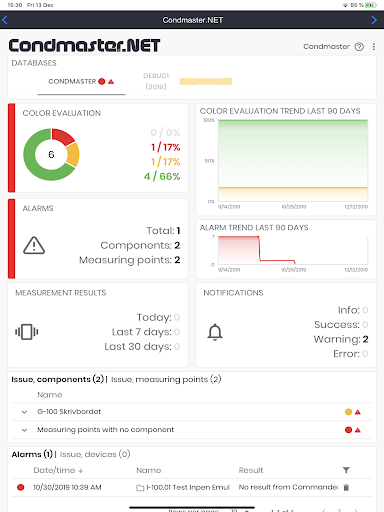Click the '4 / 66%' green value
The height and width of the screenshot is (512, 384).
tap(162, 176)
